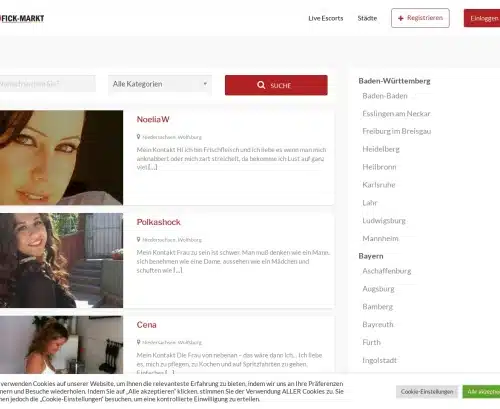Select city Ludwigsburg
500x409 pixels.
pos(384,221)
